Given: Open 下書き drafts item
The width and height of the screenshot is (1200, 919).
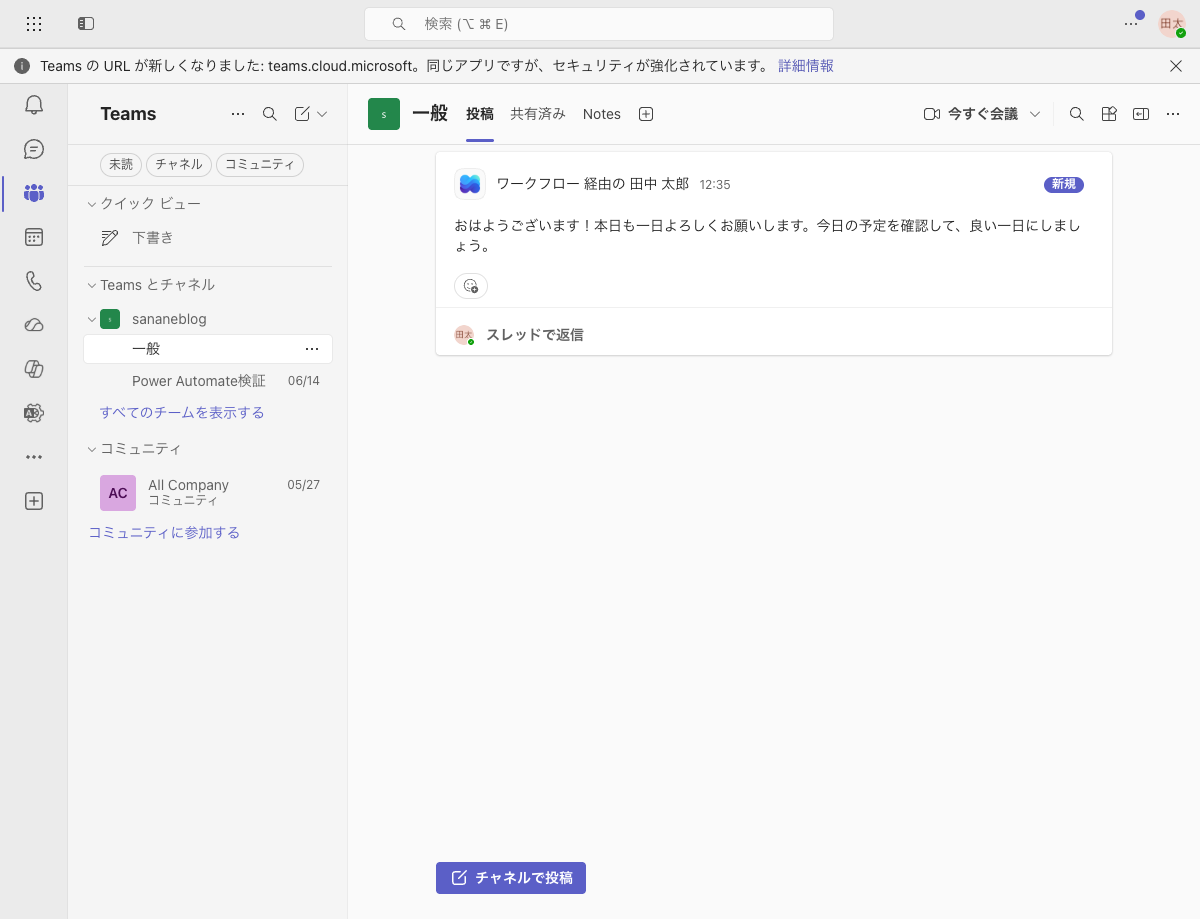Looking at the screenshot, I should (x=208, y=238).
